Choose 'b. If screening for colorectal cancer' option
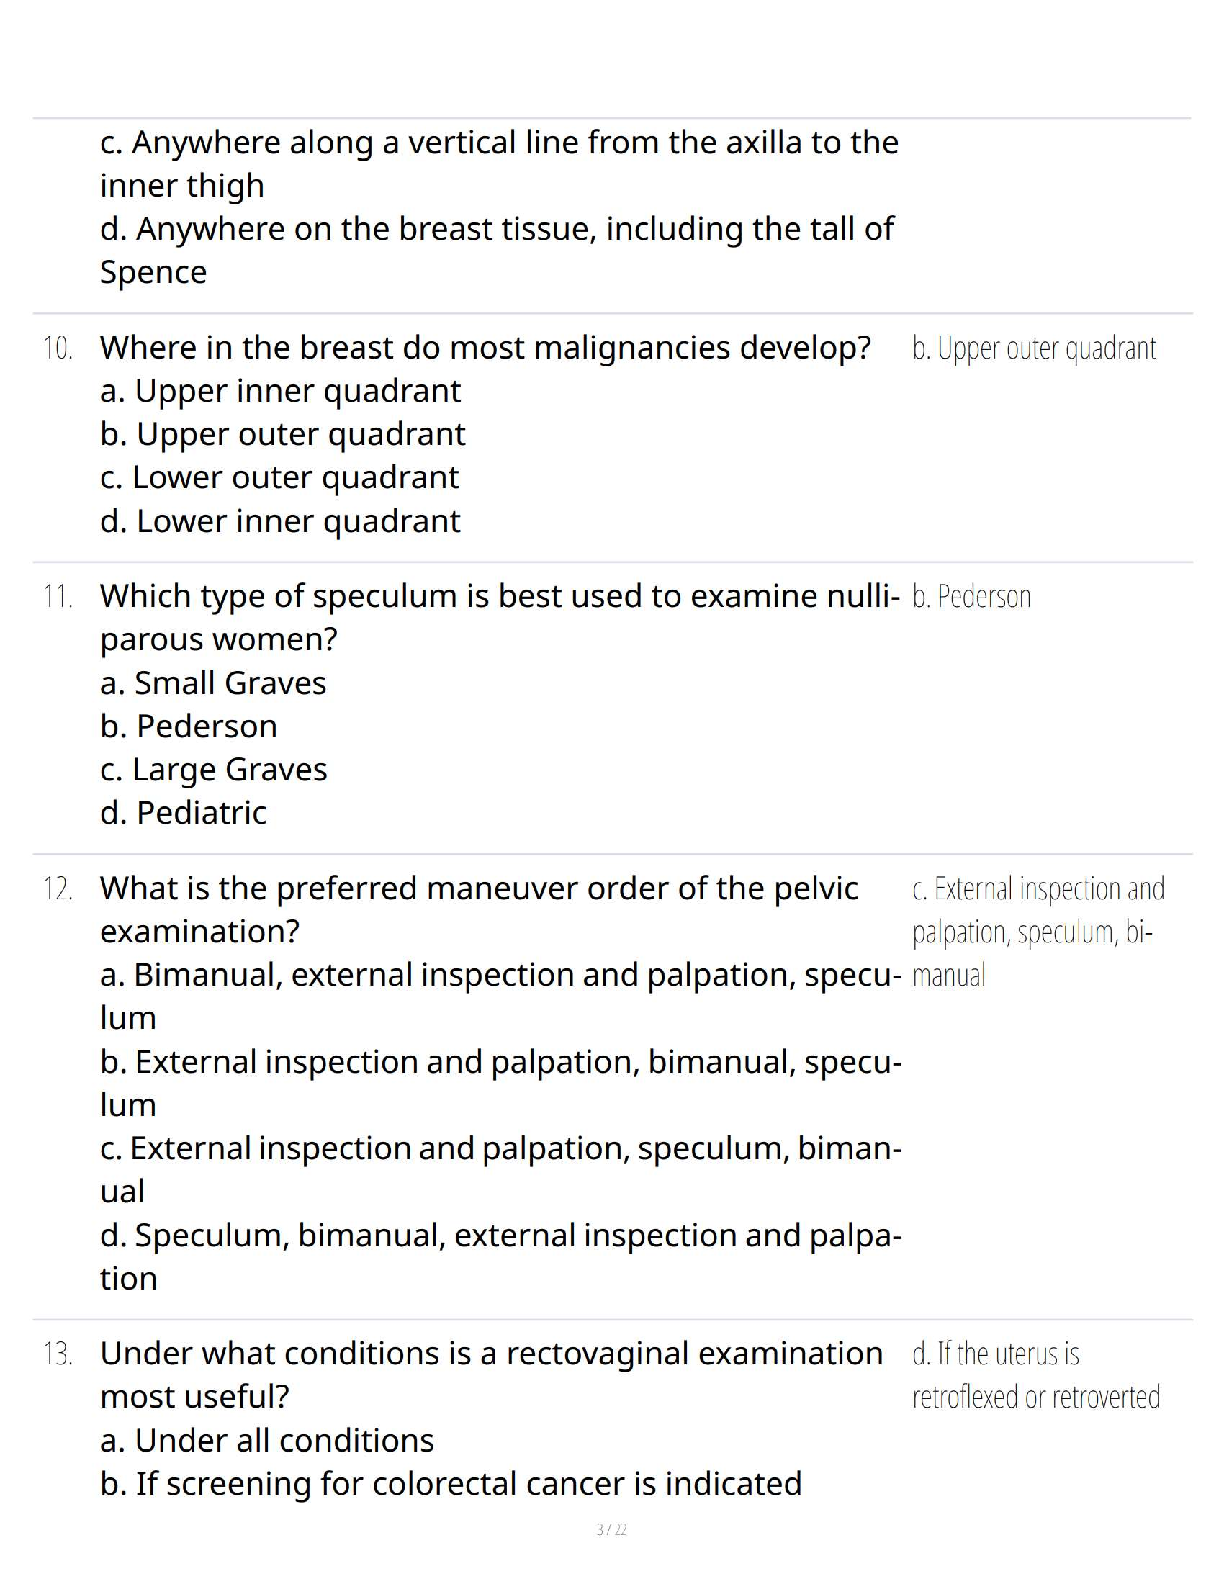The height and width of the screenshot is (1584, 1224). (x=451, y=1484)
